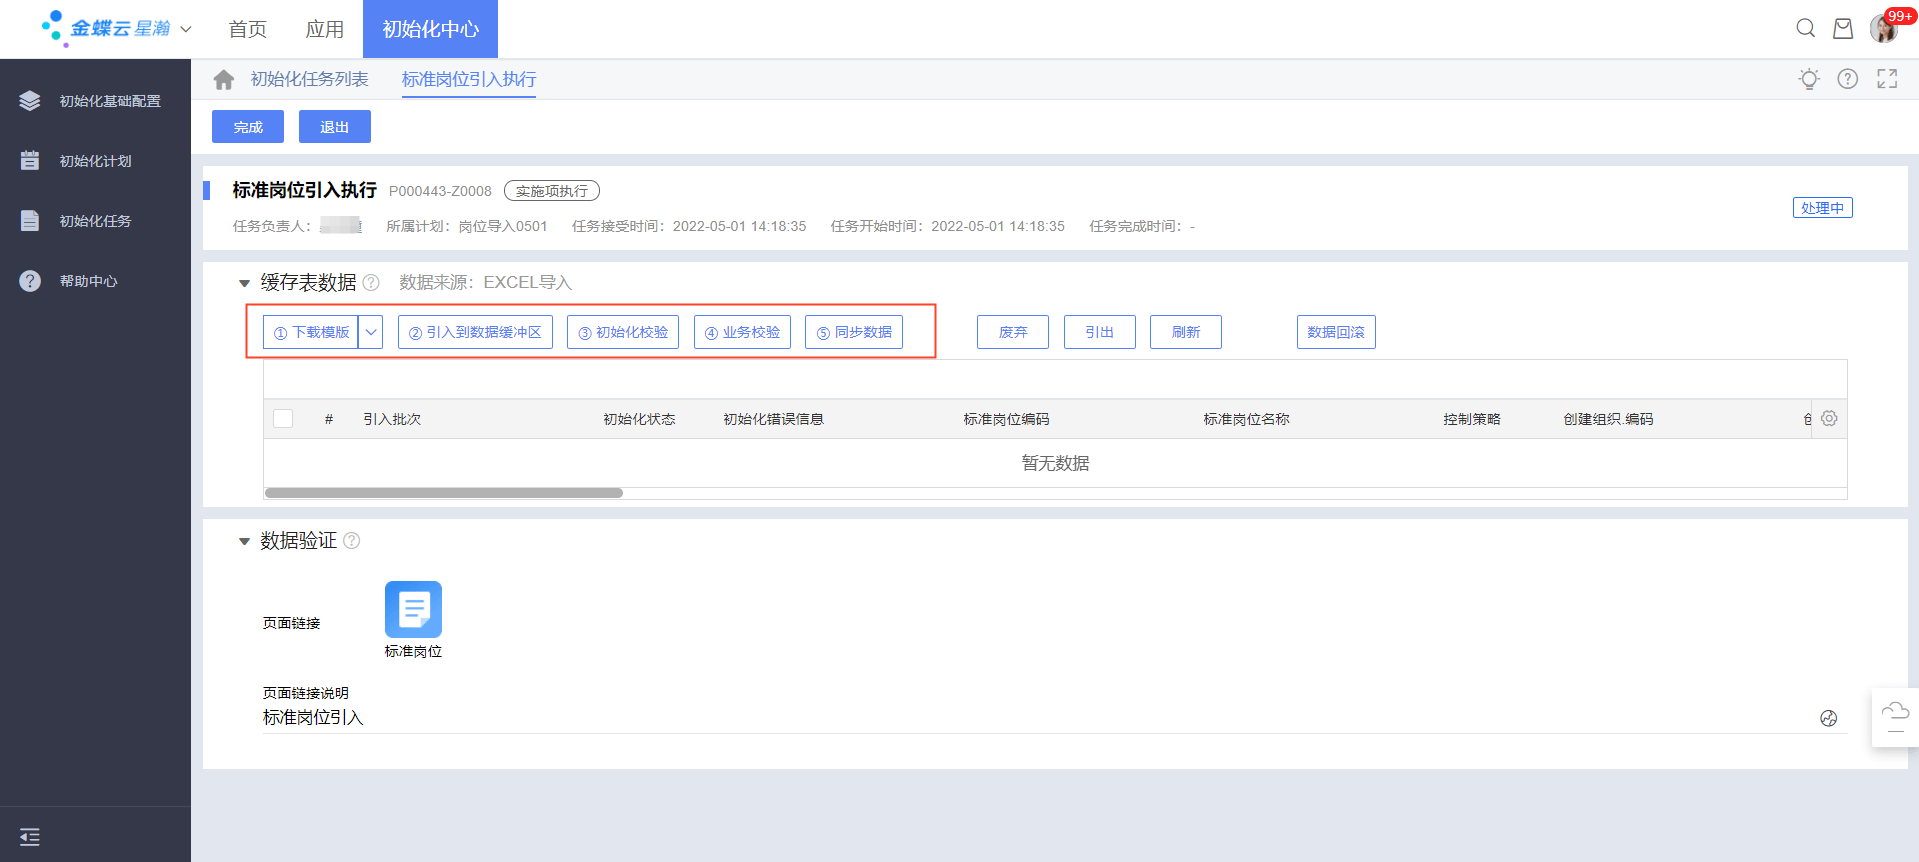The height and width of the screenshot is (862, 1919).
Task: Click the horizontal table scrollbar
Action: click(x=444, y=493)
